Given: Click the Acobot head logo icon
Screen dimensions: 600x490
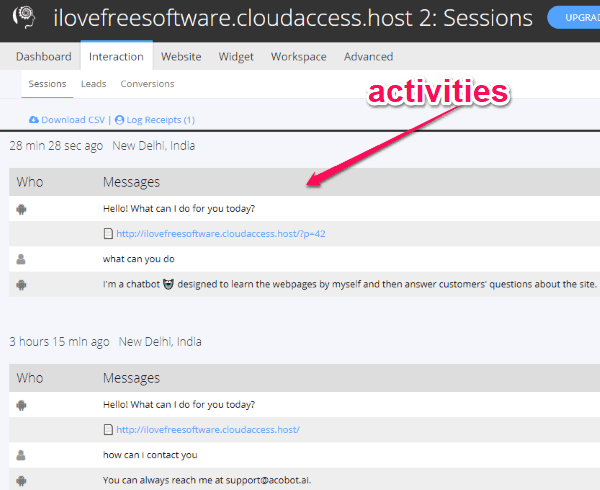Looking at the screenshot, I should [x=24, y=18].
